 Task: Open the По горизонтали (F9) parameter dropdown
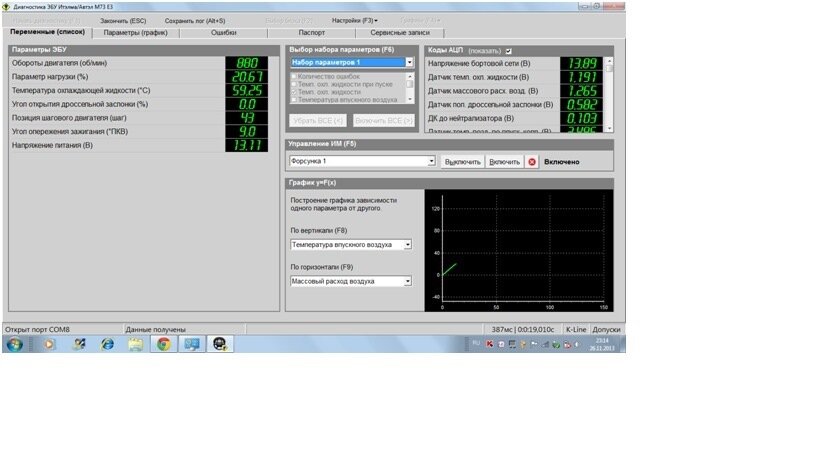point(407,281)
